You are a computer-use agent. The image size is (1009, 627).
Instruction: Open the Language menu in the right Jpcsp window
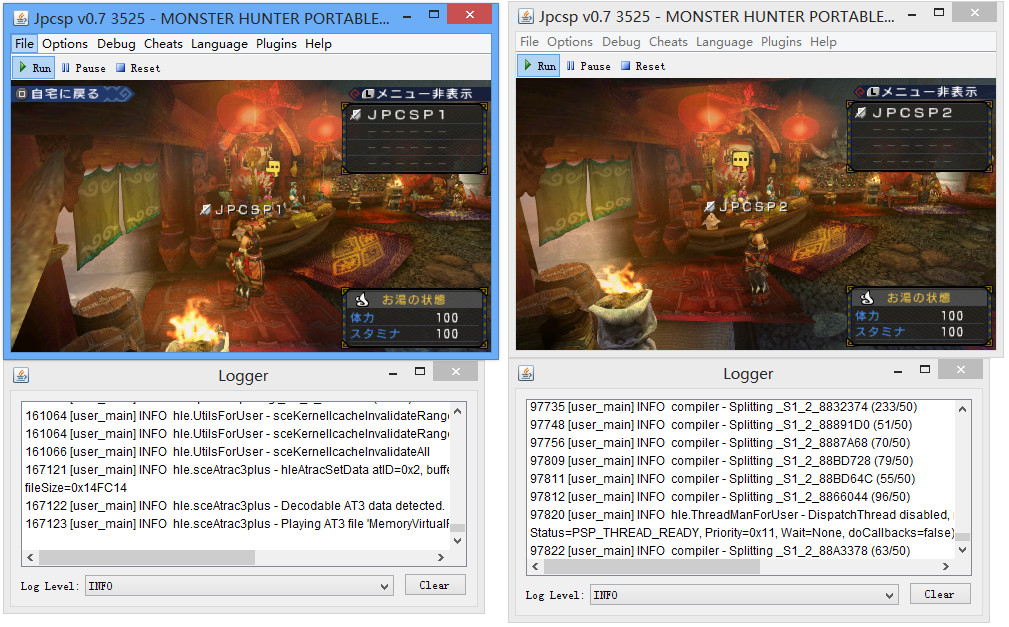pyautogui.click(x=725, y=42)
